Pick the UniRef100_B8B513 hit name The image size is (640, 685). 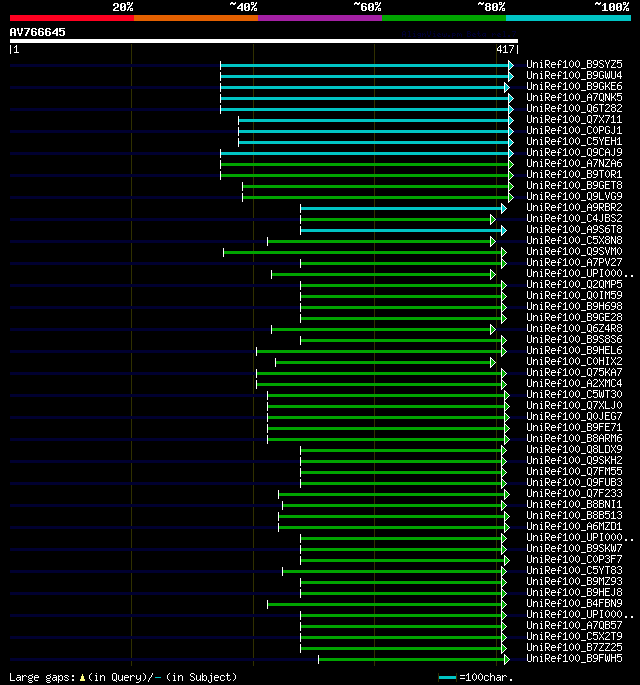[574, 515]
